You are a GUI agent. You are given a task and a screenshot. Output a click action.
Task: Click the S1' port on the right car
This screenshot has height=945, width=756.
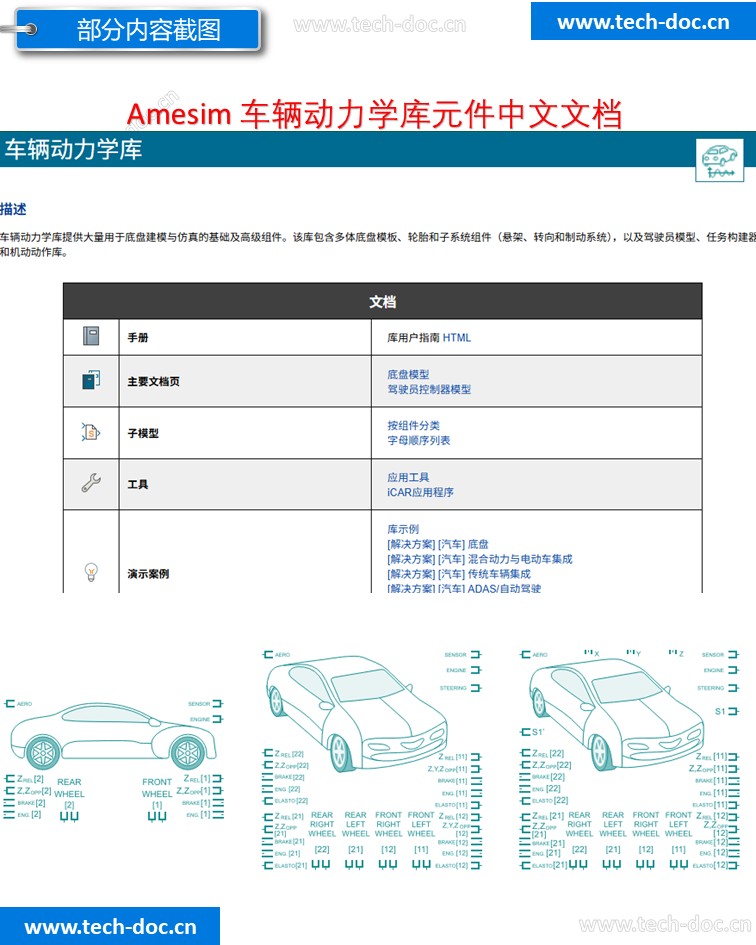coord(532,732)
